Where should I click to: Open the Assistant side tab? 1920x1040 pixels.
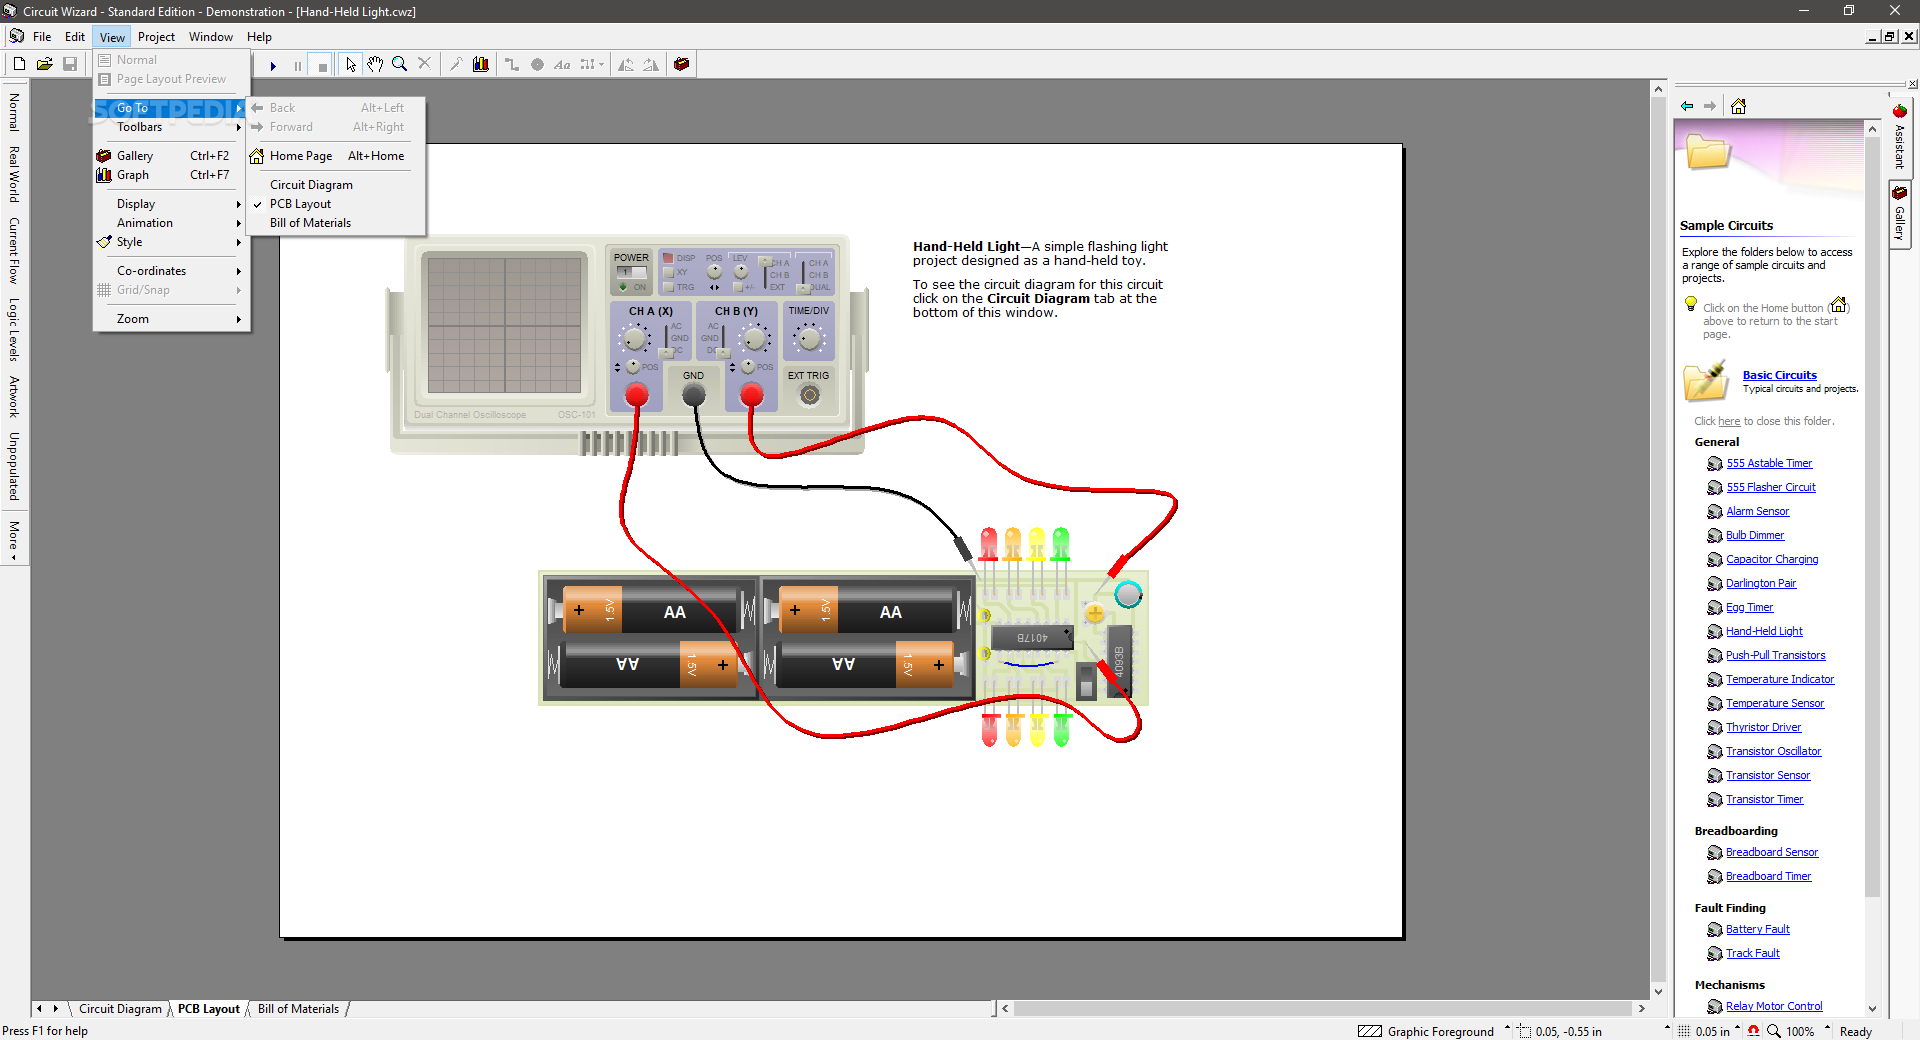[x=1900, y=137]
